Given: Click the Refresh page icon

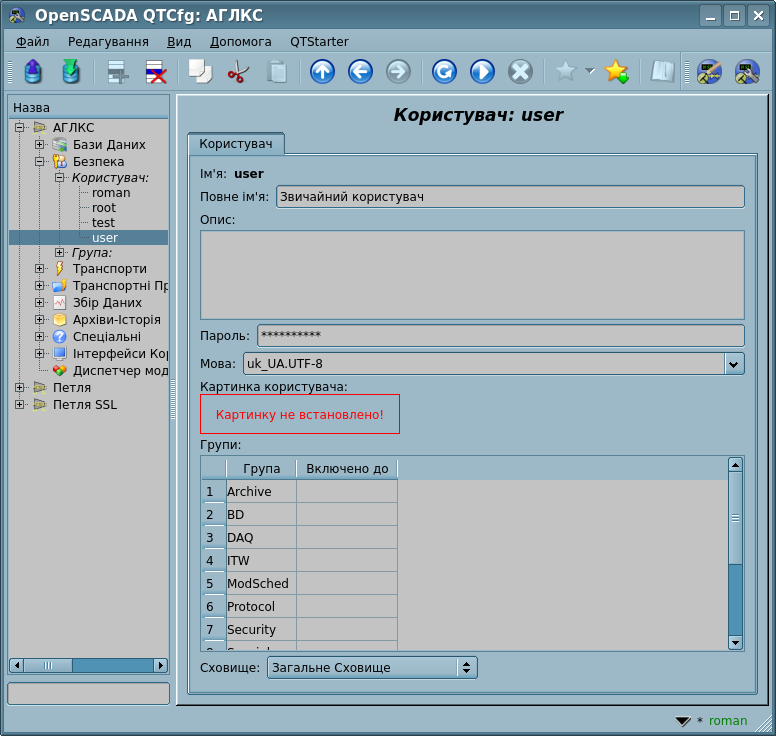Looking at the screenshot, I should [x=444, y=72].
